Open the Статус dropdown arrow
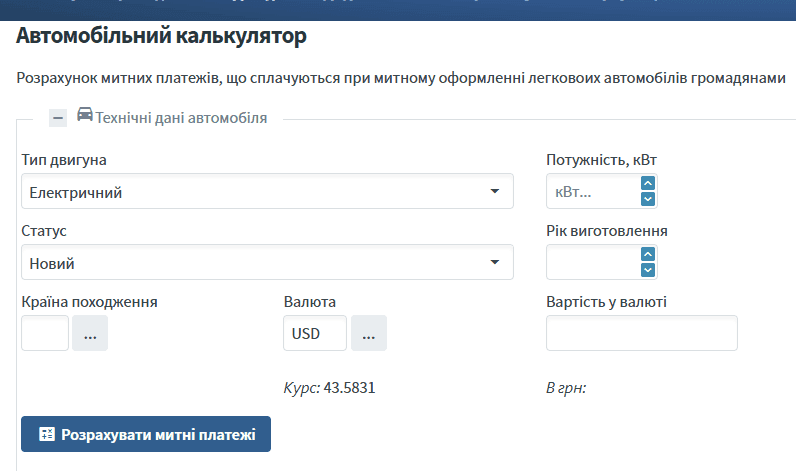Viewport: 796px width, 471px height. pos(494,263)
